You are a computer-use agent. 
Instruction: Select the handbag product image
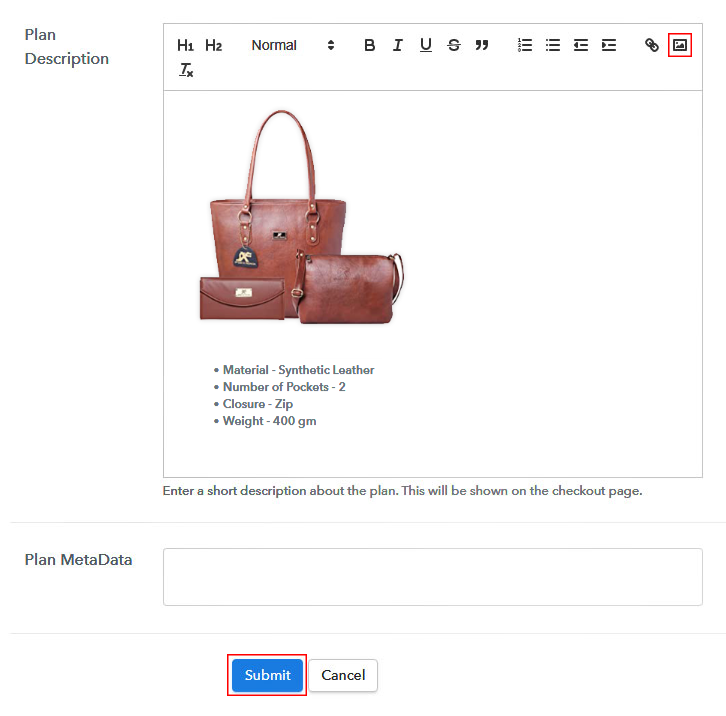(301, 217)
